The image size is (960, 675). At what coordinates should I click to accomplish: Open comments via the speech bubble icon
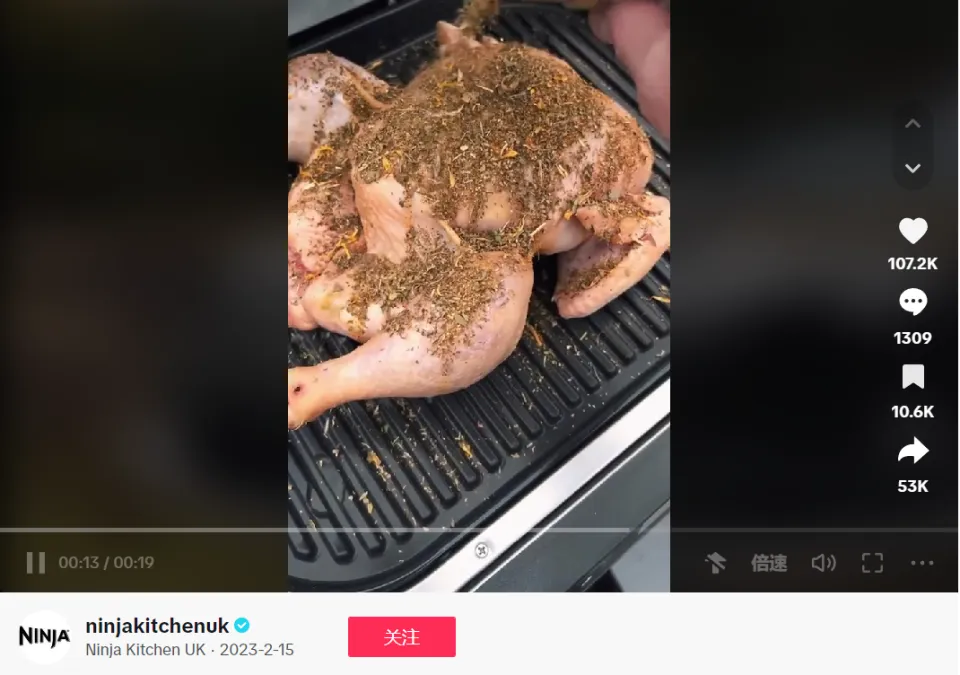coord(912,302)
